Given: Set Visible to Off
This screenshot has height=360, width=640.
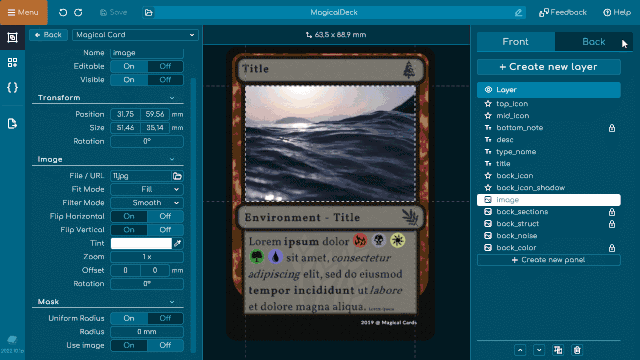Looking at the screenshot, I should coord(165,80).
